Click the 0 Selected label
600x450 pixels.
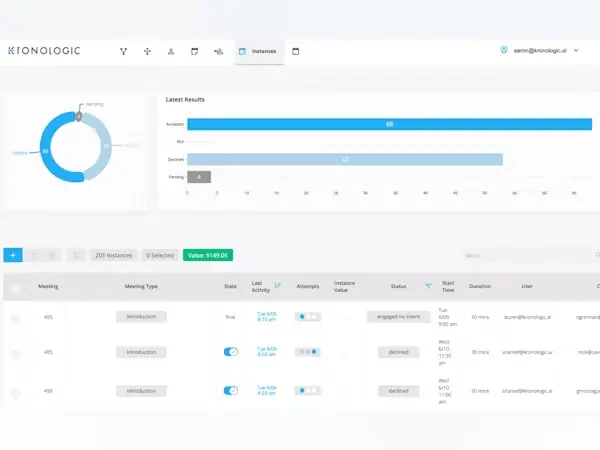[160, 255]
